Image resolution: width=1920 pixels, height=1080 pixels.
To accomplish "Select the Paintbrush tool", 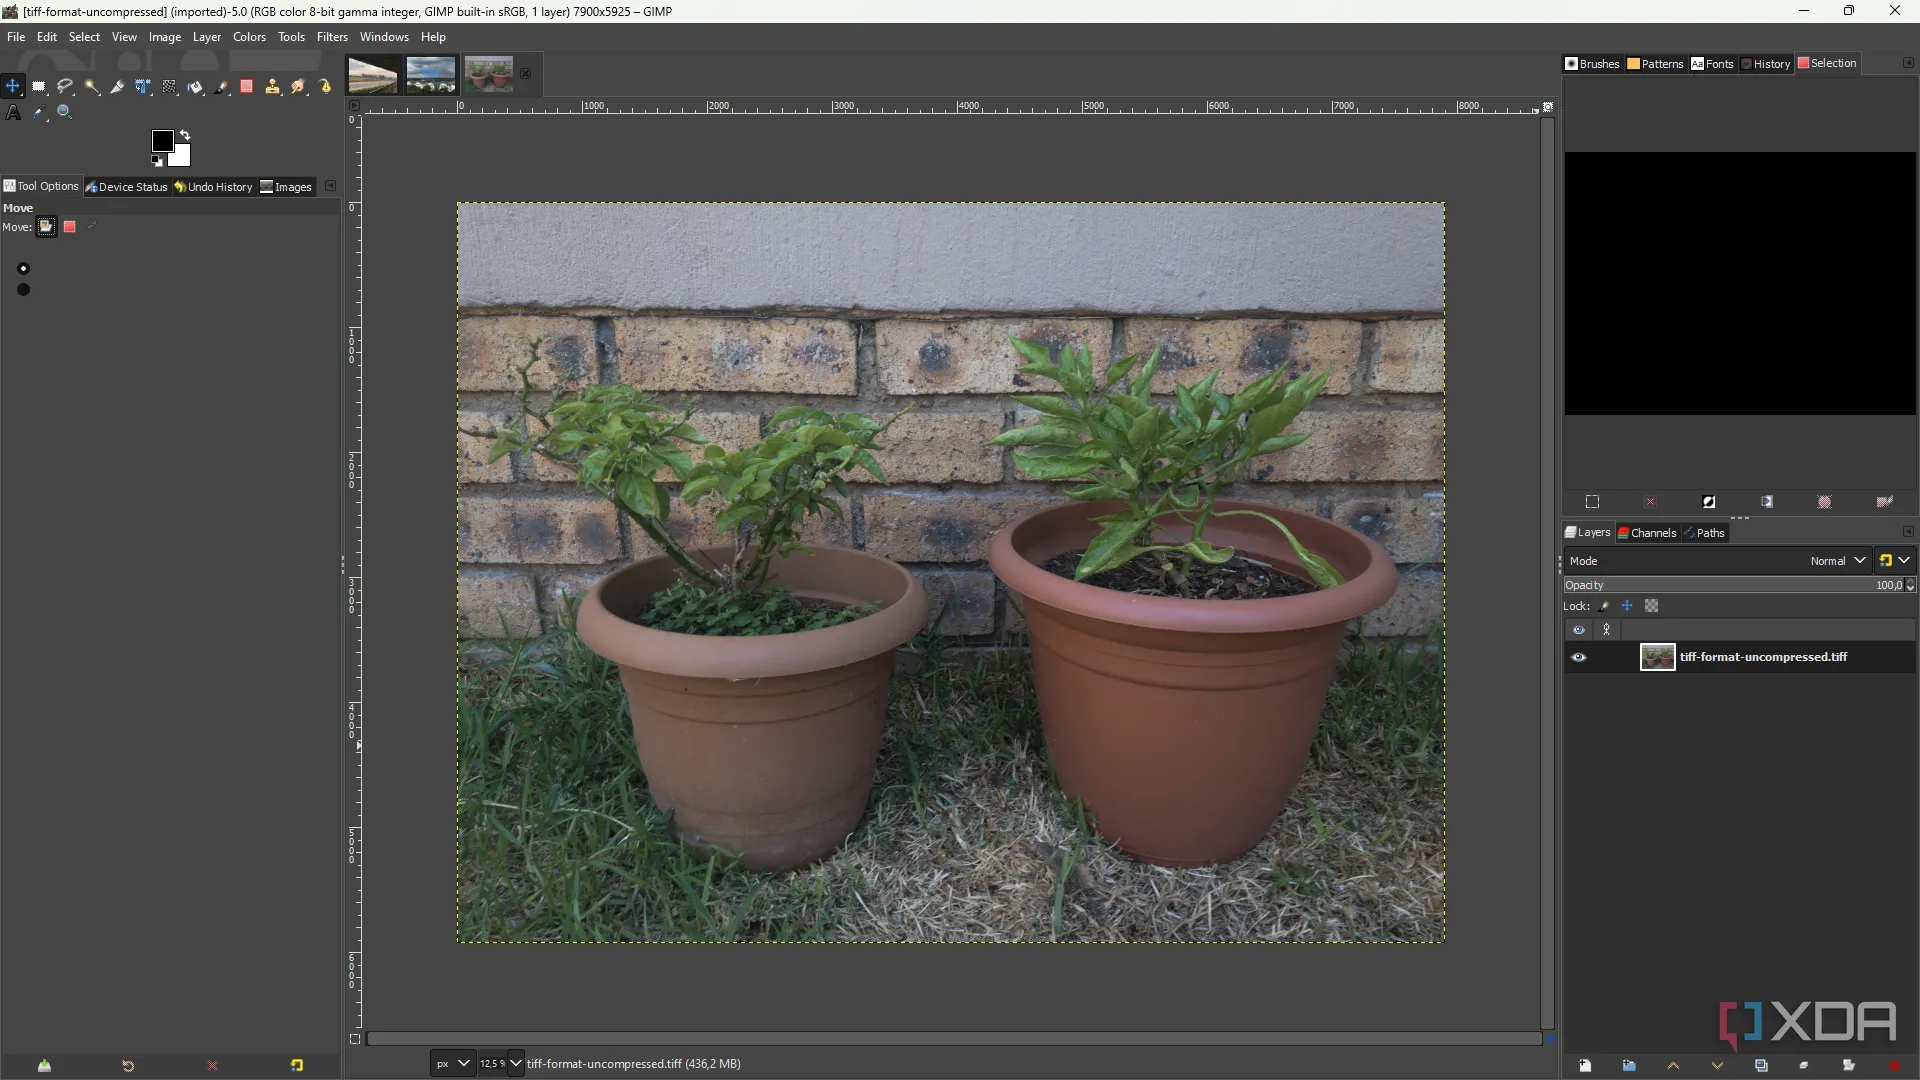I will click(x=222, y=87).
